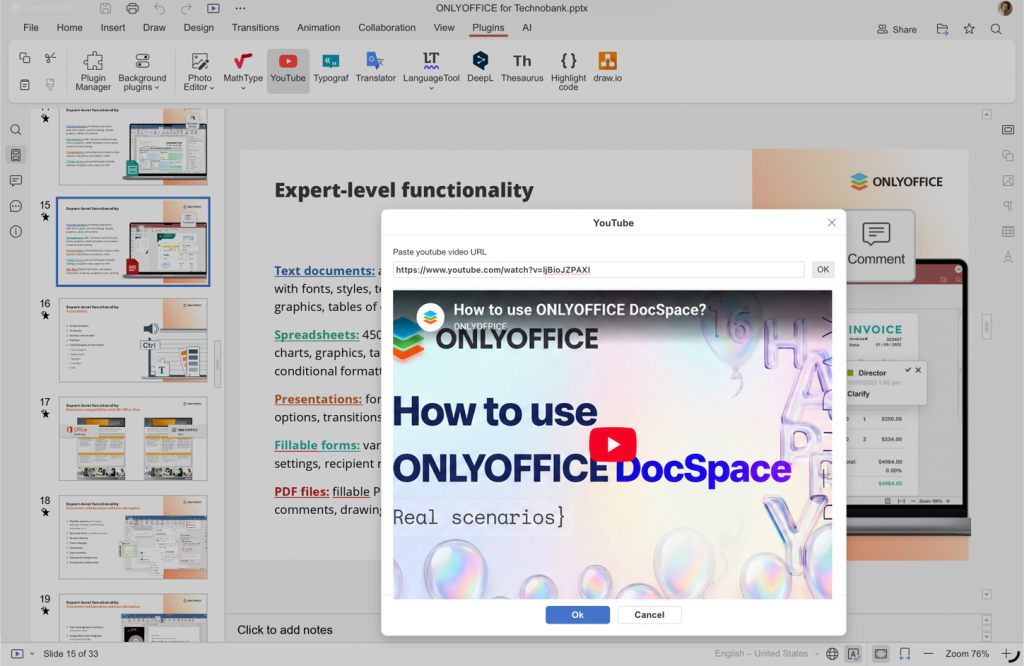
Task: Switch to the Transitions tab
Action: pos(255,27)
